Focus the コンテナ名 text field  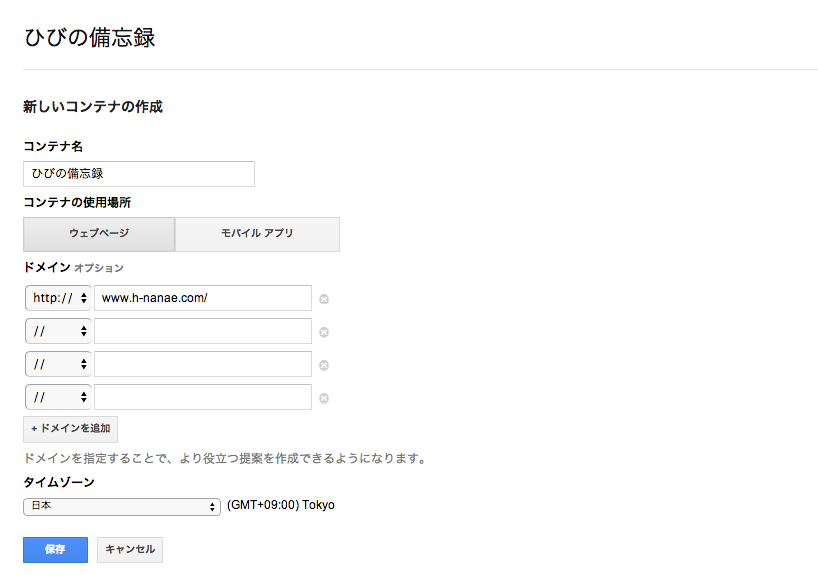click(139, 174)
